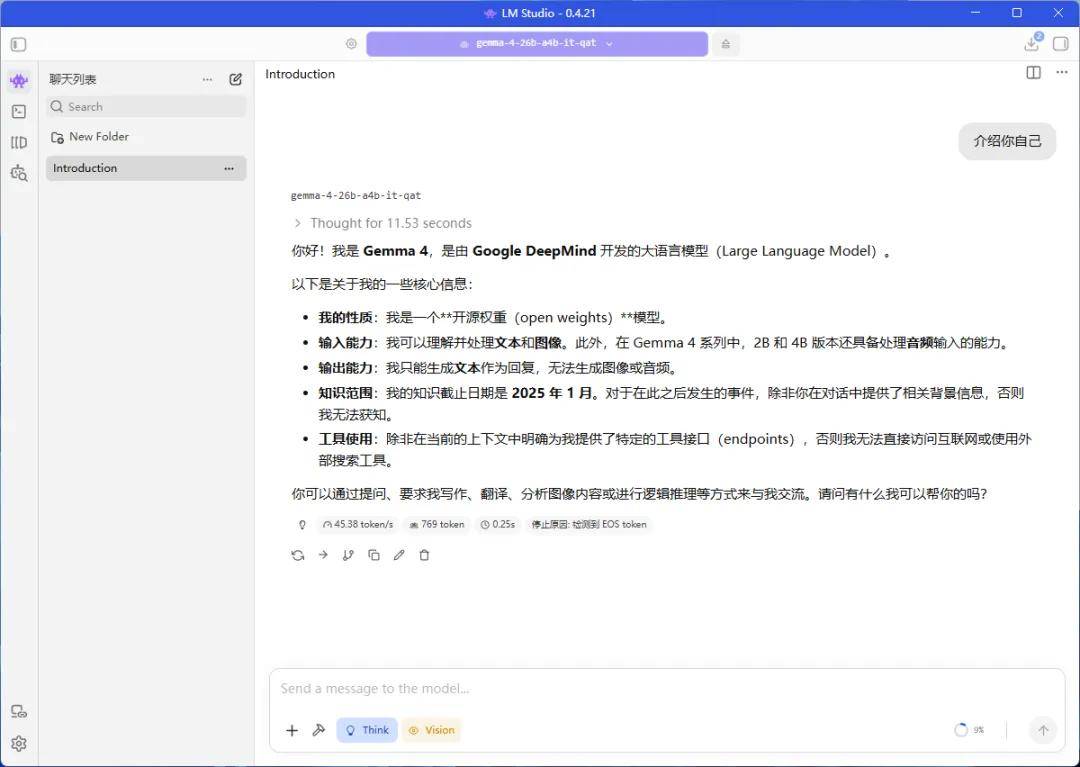Minimize the LM Studio window
This screenshot has width=1080, height=767.
[x=975, y=12]
